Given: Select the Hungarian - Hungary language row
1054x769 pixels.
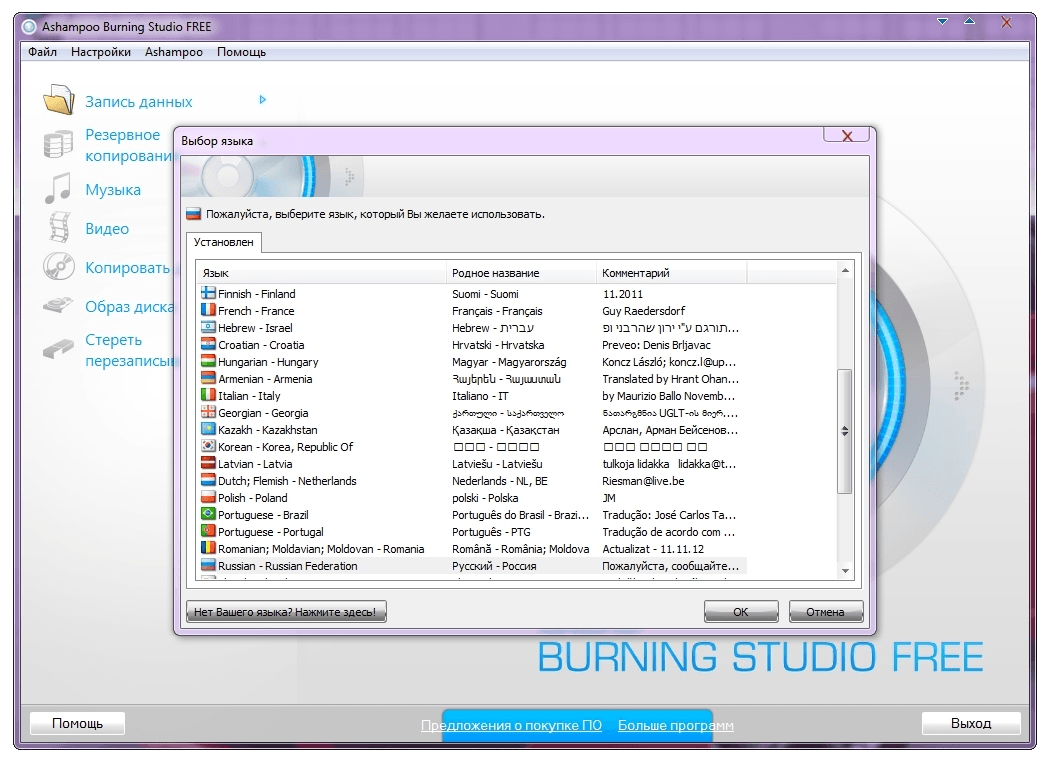Looking at the screenshot, I should point(473,362).
